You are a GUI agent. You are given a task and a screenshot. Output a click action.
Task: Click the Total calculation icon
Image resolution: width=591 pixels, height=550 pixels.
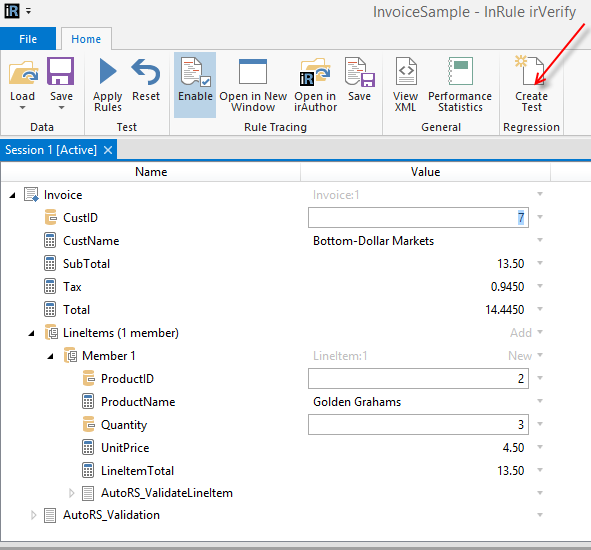[50, 309]
